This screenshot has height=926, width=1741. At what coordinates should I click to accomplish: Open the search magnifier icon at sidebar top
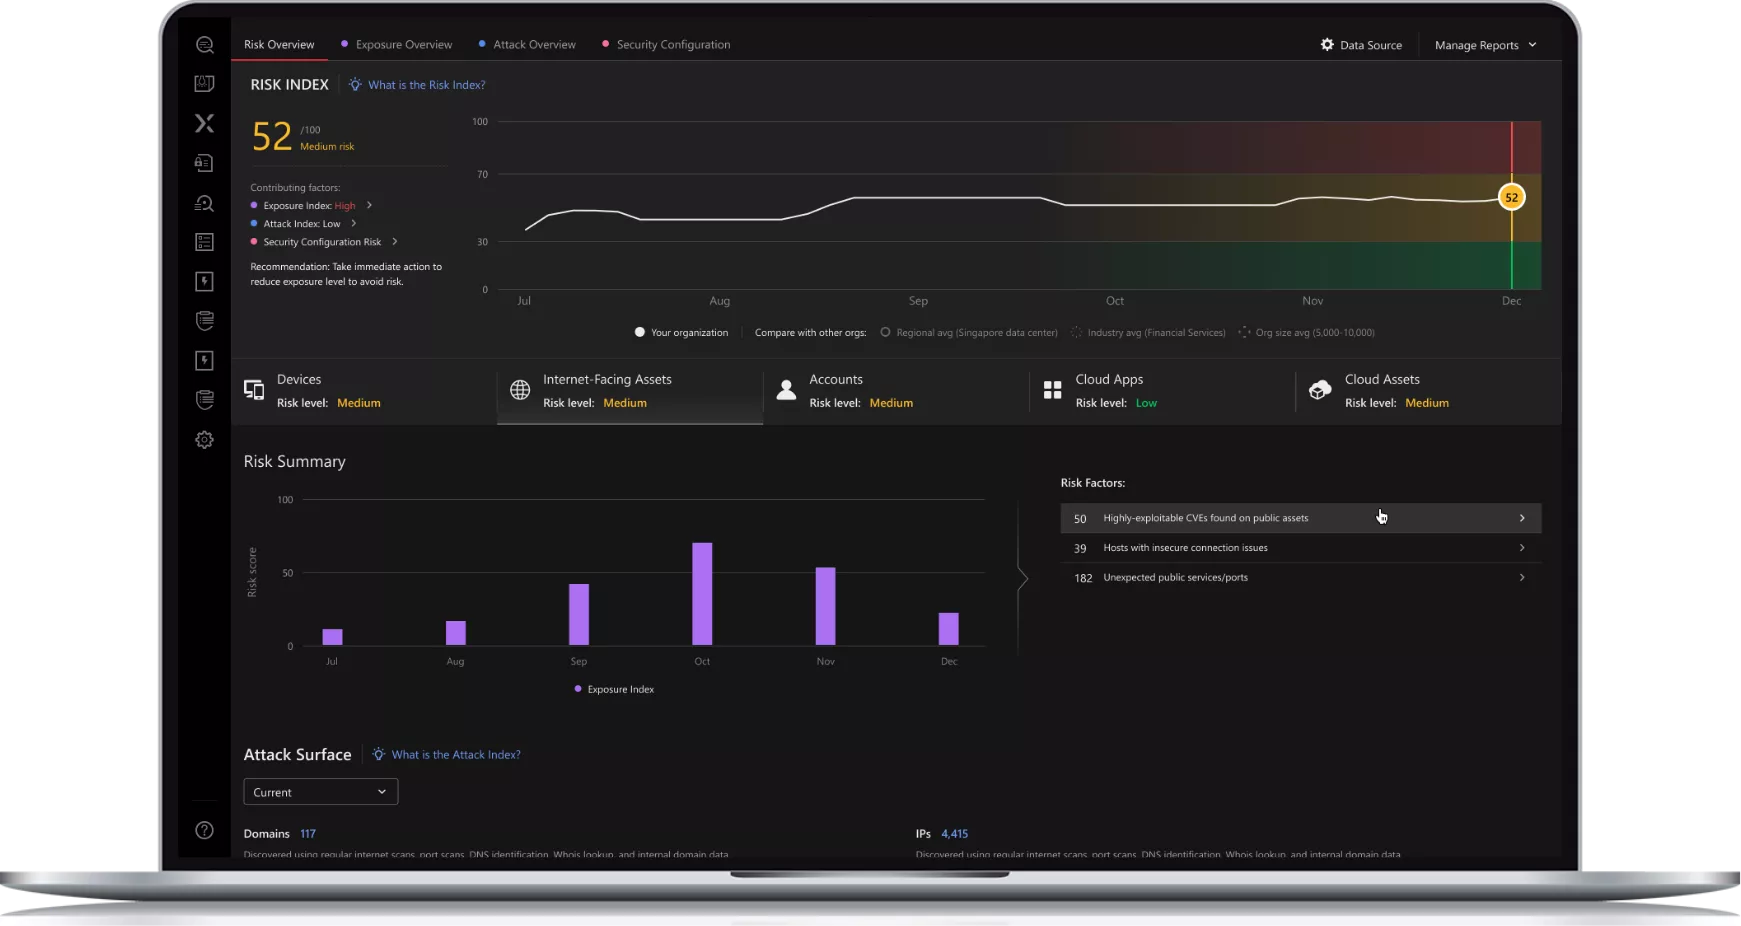[204, 45]
